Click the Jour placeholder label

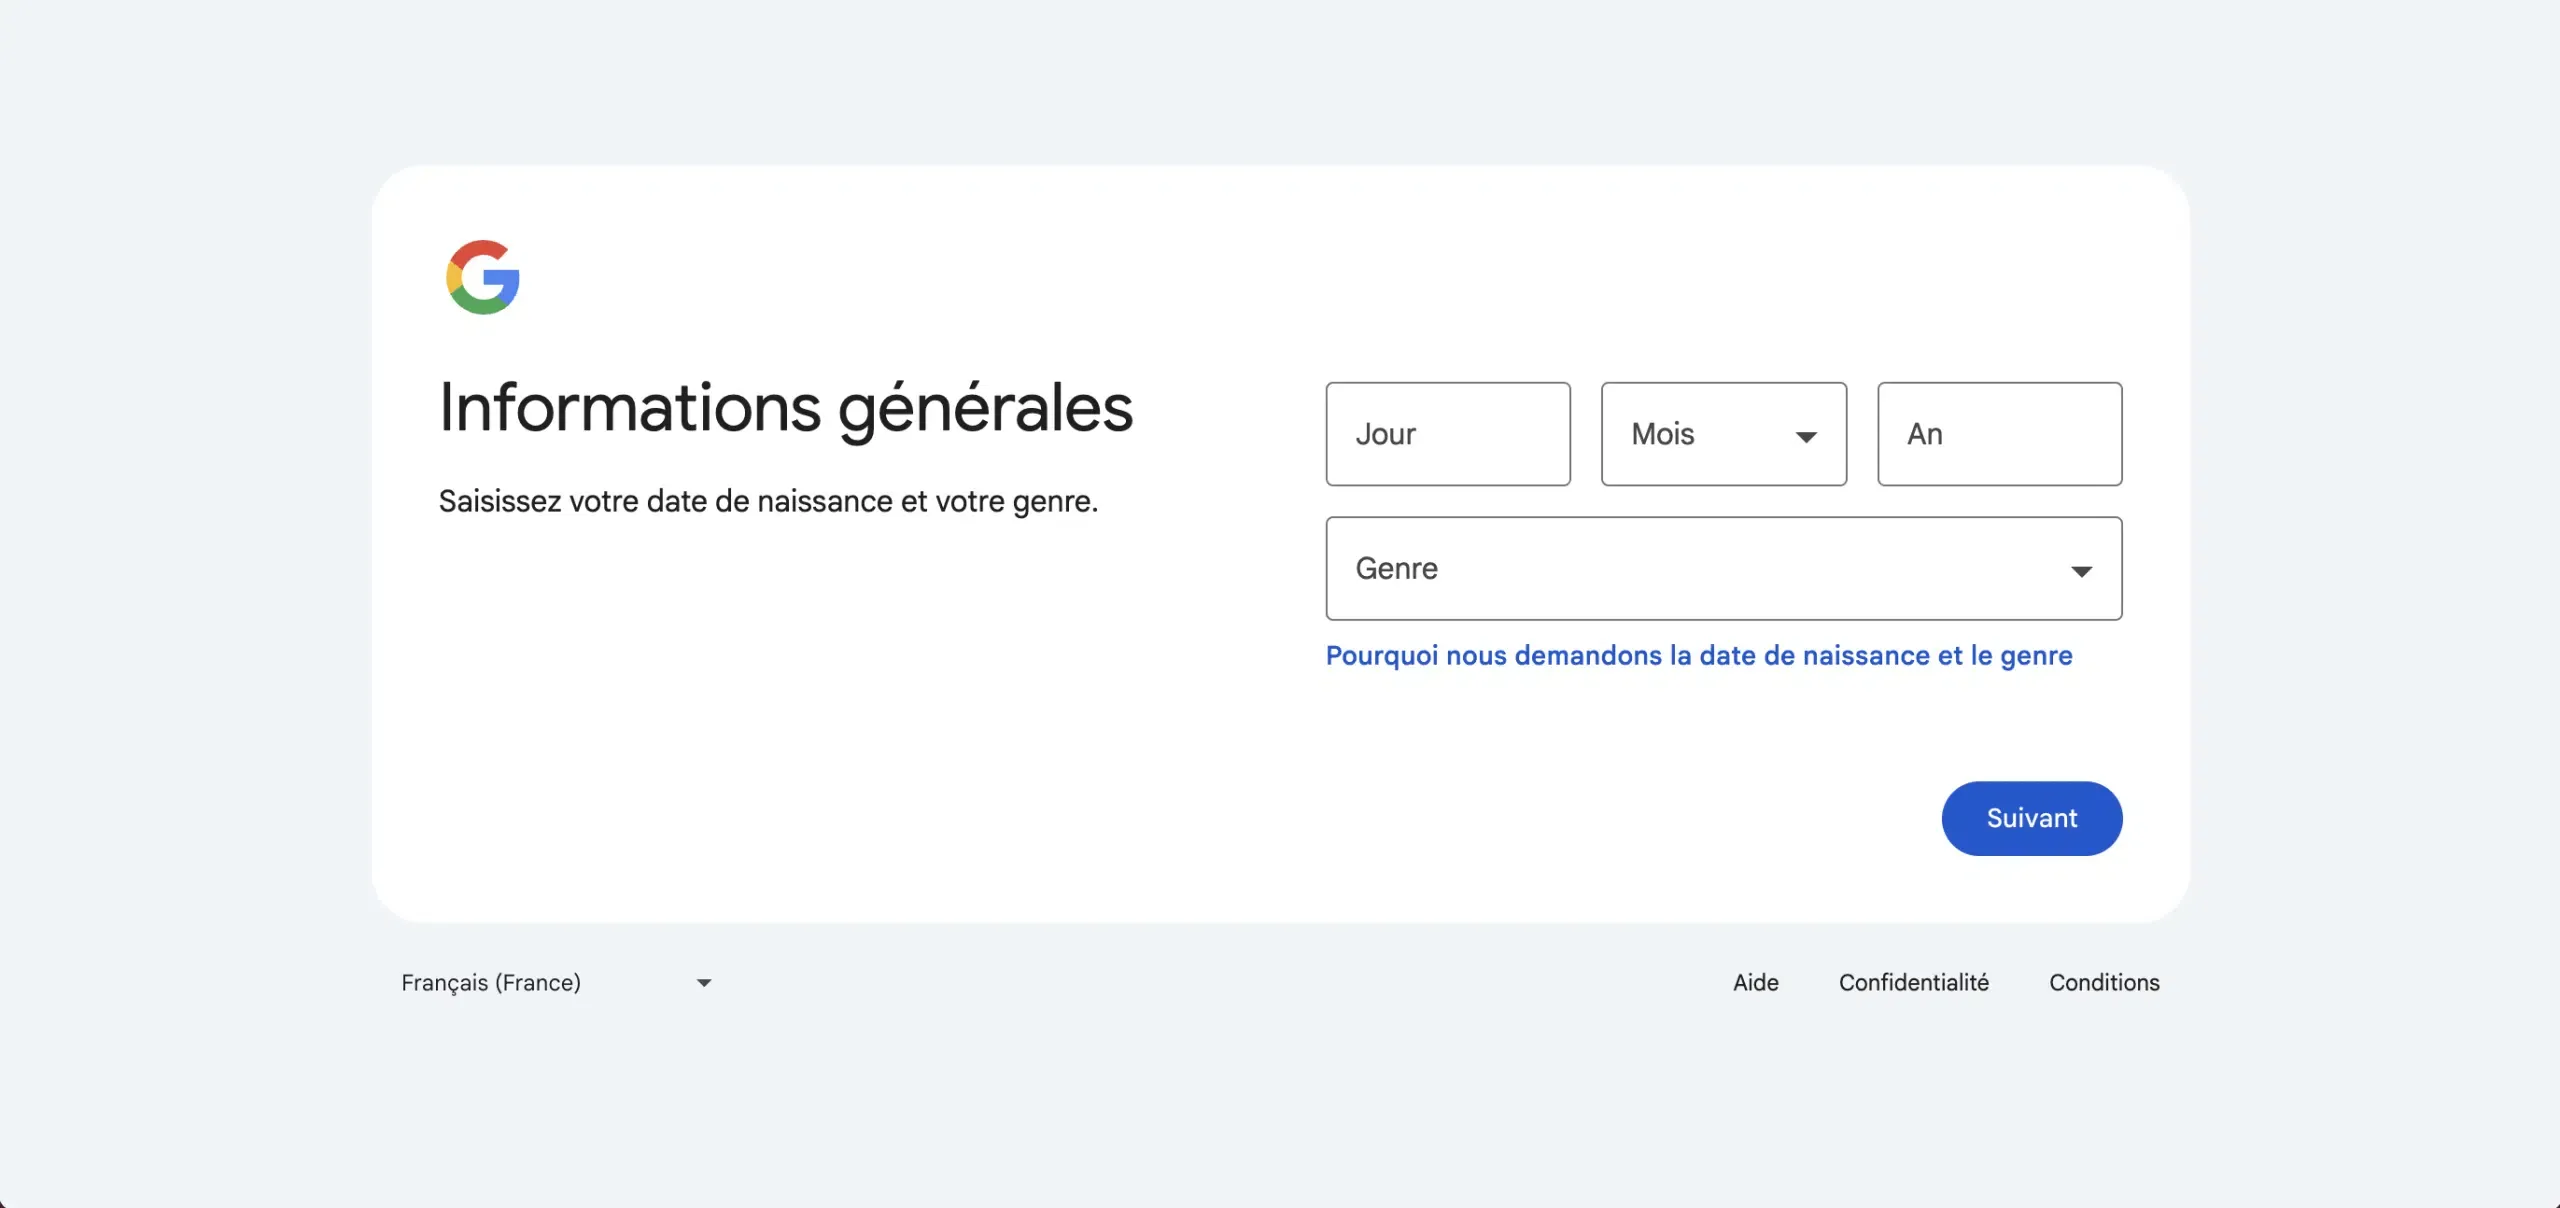[1386, 434]
